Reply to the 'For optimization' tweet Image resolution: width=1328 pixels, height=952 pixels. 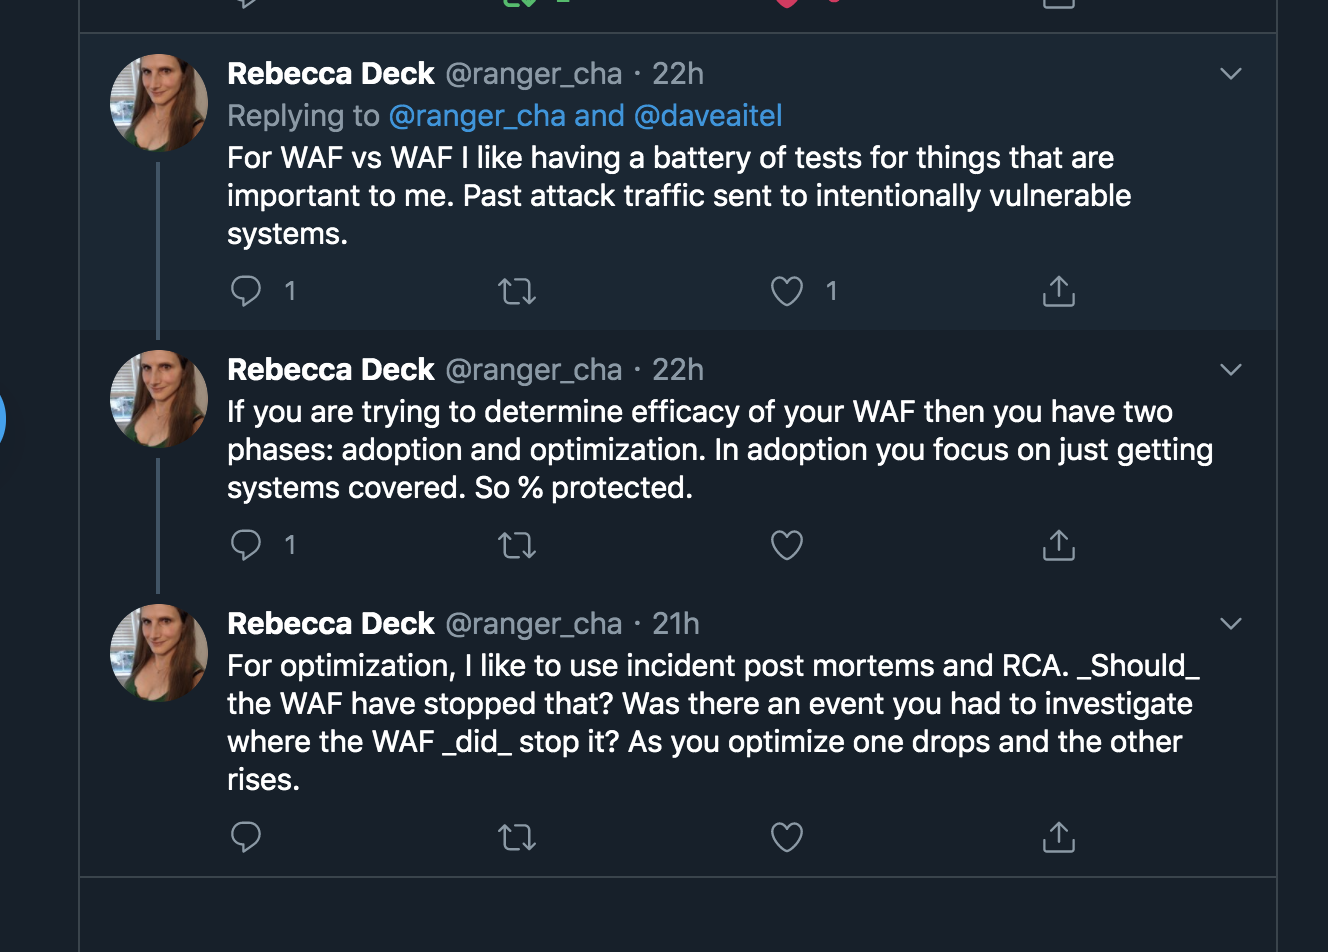(246, 837)
